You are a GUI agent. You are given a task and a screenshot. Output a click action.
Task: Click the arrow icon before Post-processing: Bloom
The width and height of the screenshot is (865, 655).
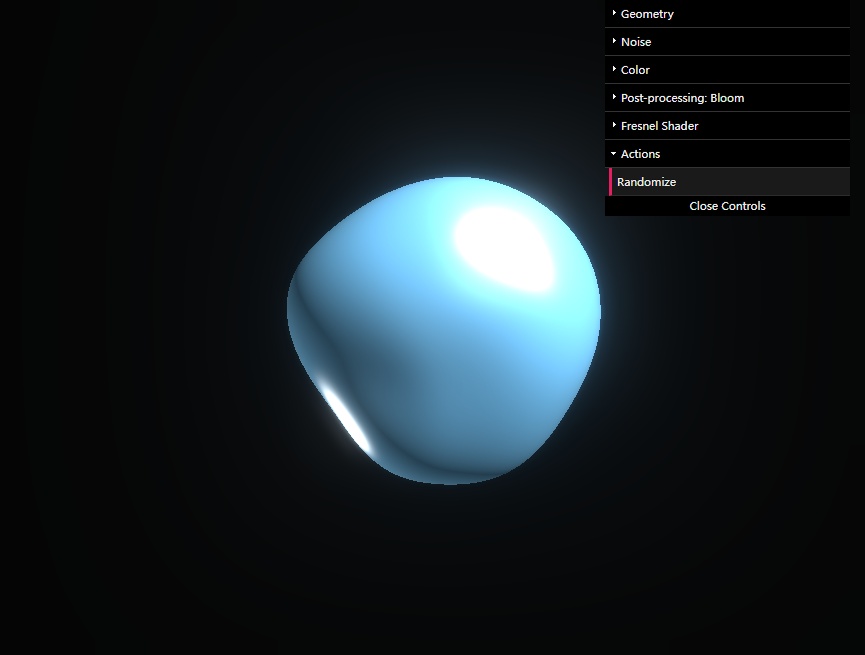tap(614, 97)
